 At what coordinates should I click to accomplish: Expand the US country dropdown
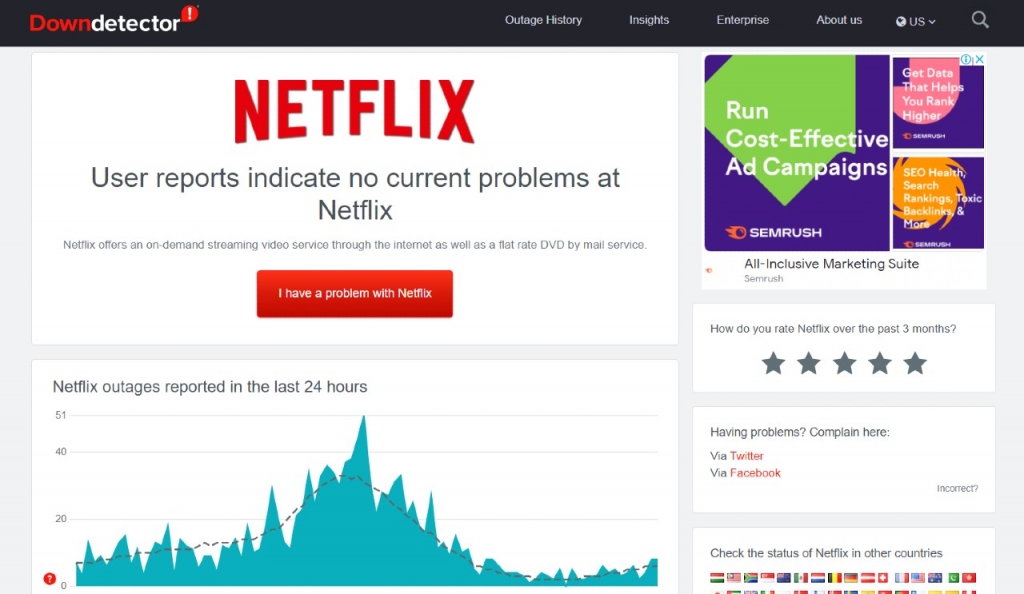coord(916,21)
